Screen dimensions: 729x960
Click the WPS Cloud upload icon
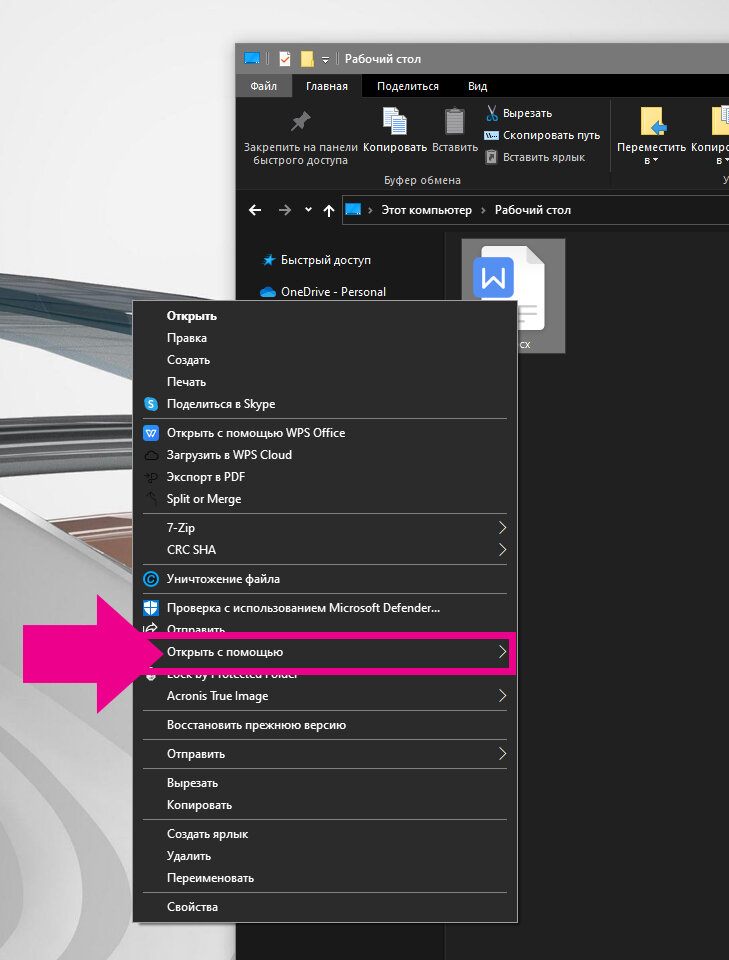[x=151, y=456]
